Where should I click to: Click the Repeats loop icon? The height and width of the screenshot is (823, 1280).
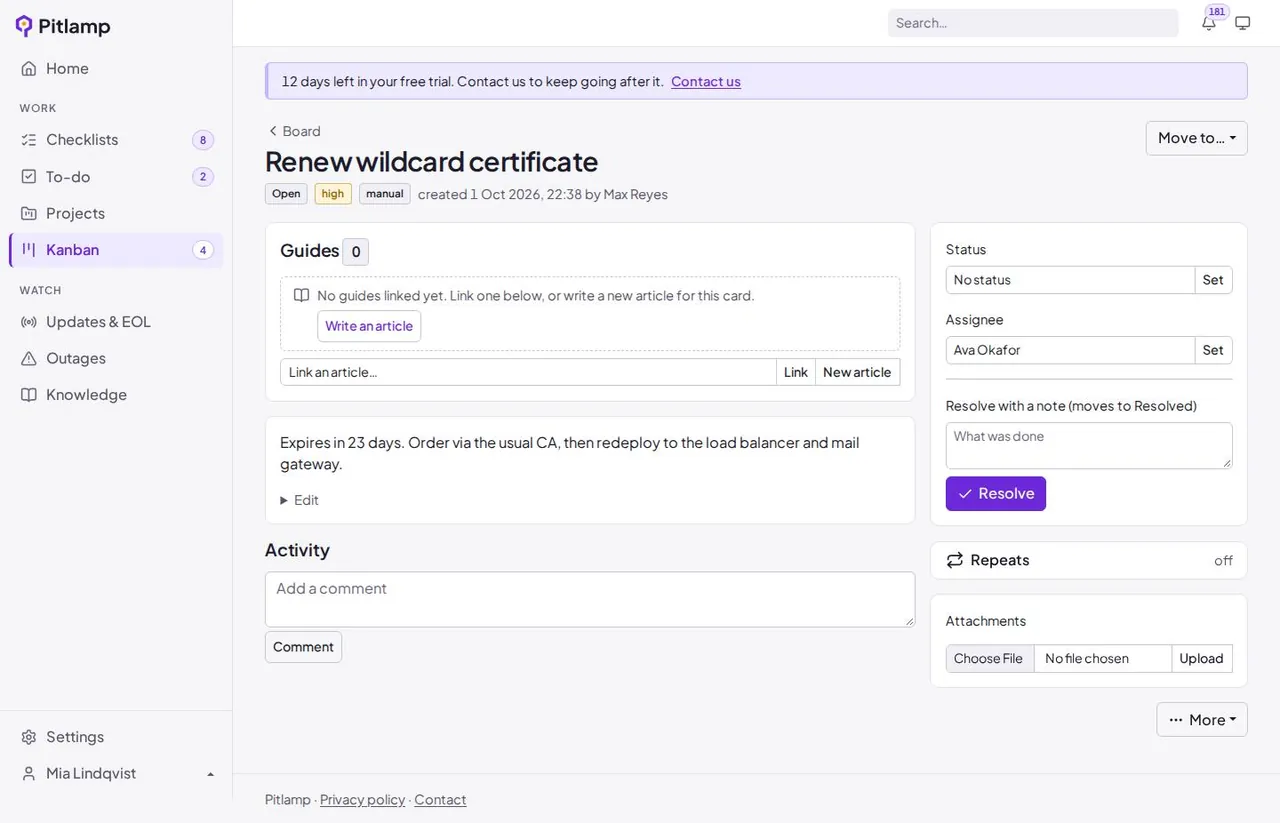[x=955, y=560]
